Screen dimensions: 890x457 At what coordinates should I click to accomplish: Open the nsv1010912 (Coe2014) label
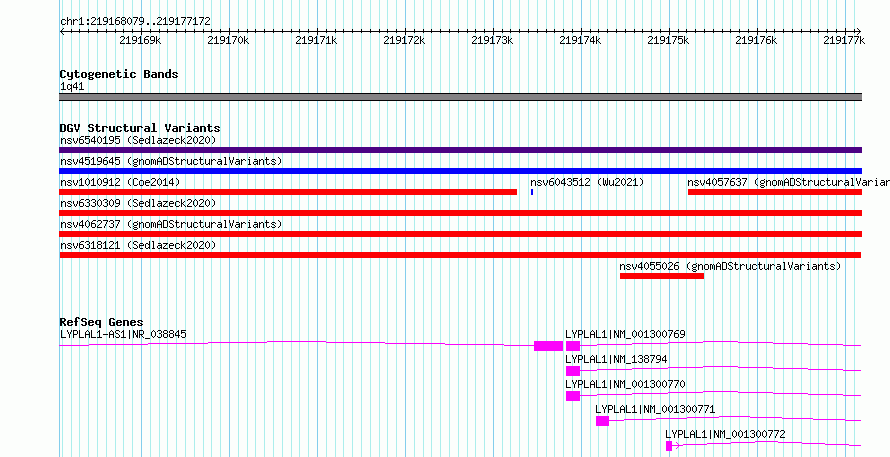click(120, 182)
